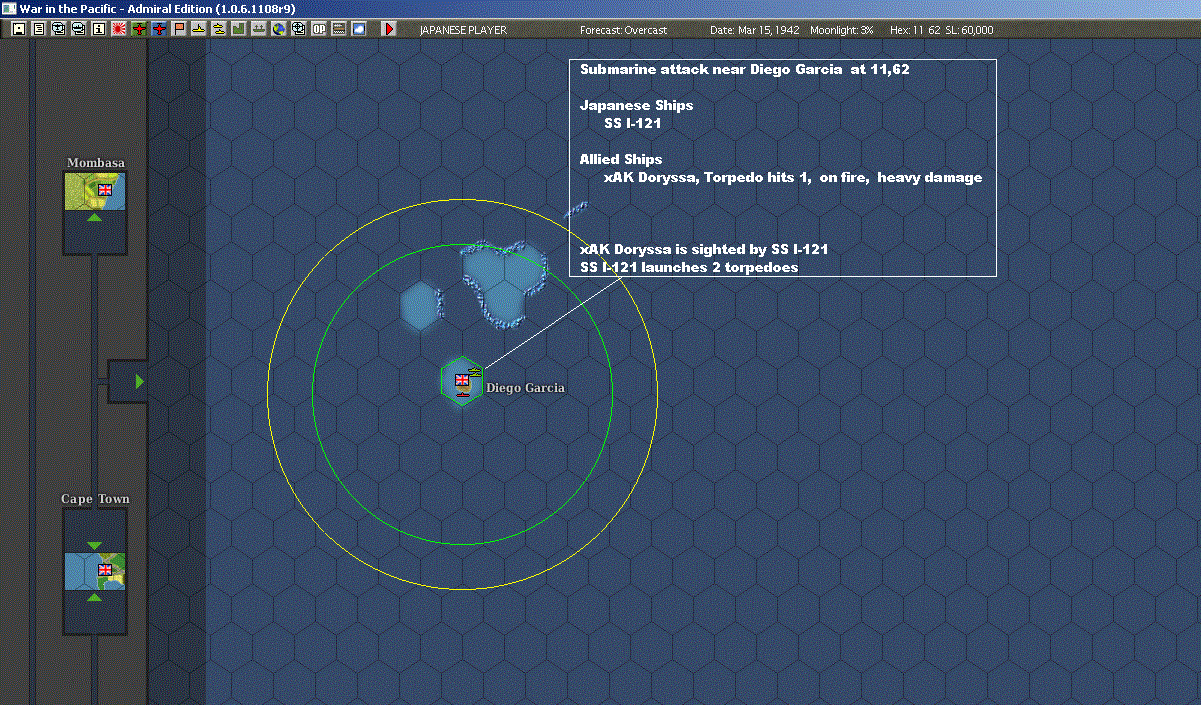Click the 'Hex: 11 62 SL: 60,000' readout

[941, 30]
